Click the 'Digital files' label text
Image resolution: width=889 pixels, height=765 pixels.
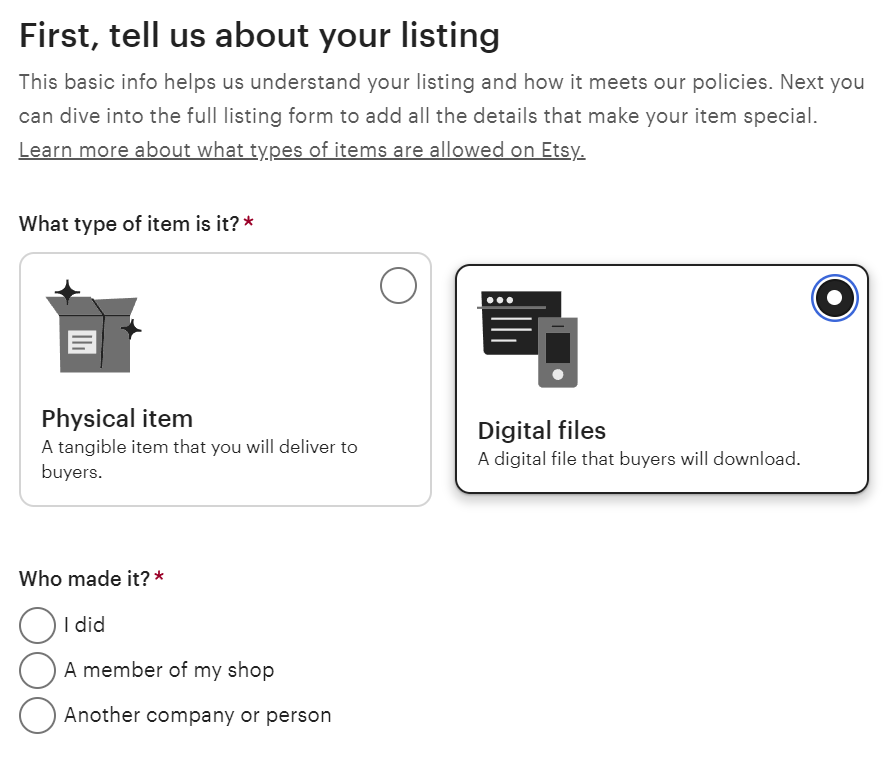(x=541, y=430)
